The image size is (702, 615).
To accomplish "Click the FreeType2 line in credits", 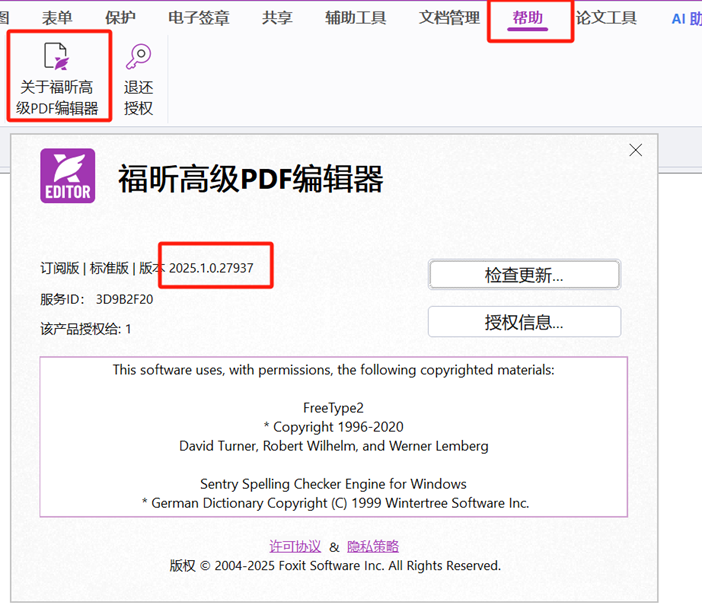I will (333, 408).
